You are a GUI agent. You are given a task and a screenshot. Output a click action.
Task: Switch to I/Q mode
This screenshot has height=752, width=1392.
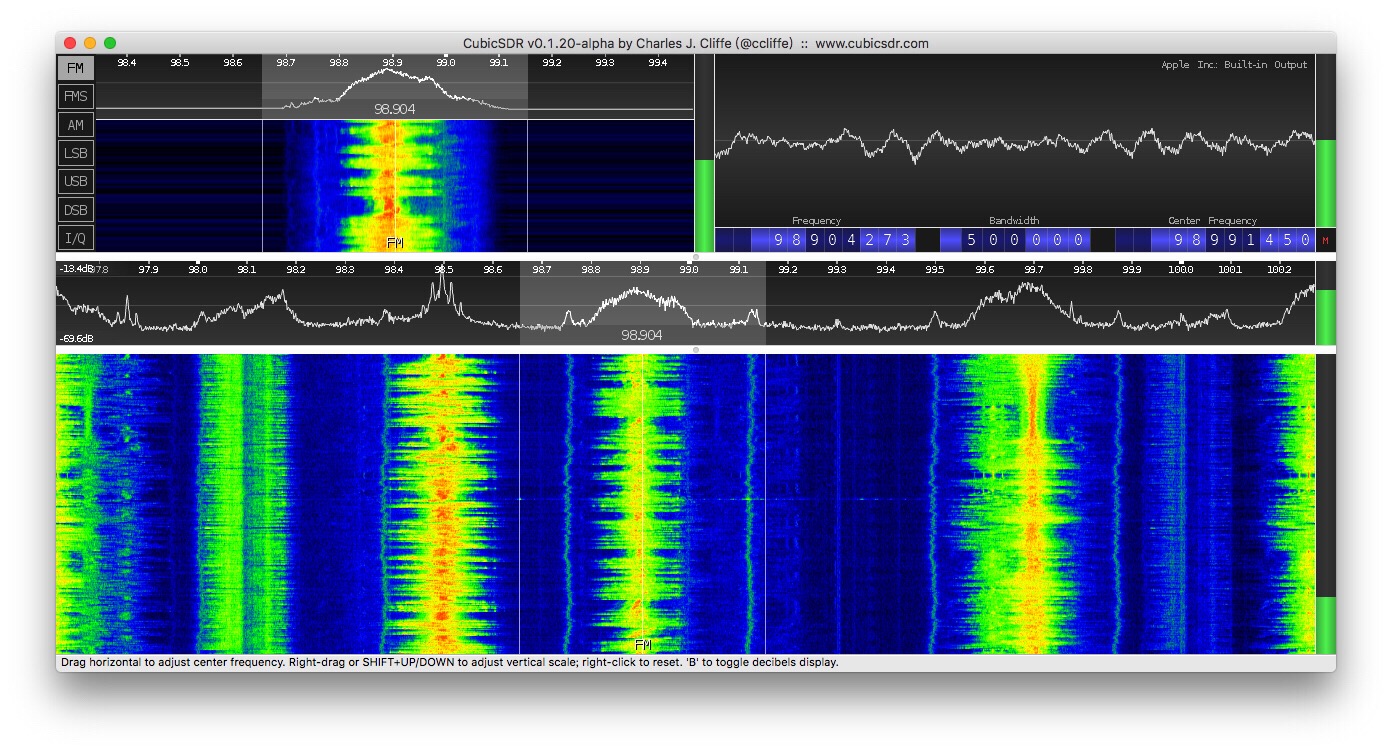pyautogui.click(x=75, y=238)
